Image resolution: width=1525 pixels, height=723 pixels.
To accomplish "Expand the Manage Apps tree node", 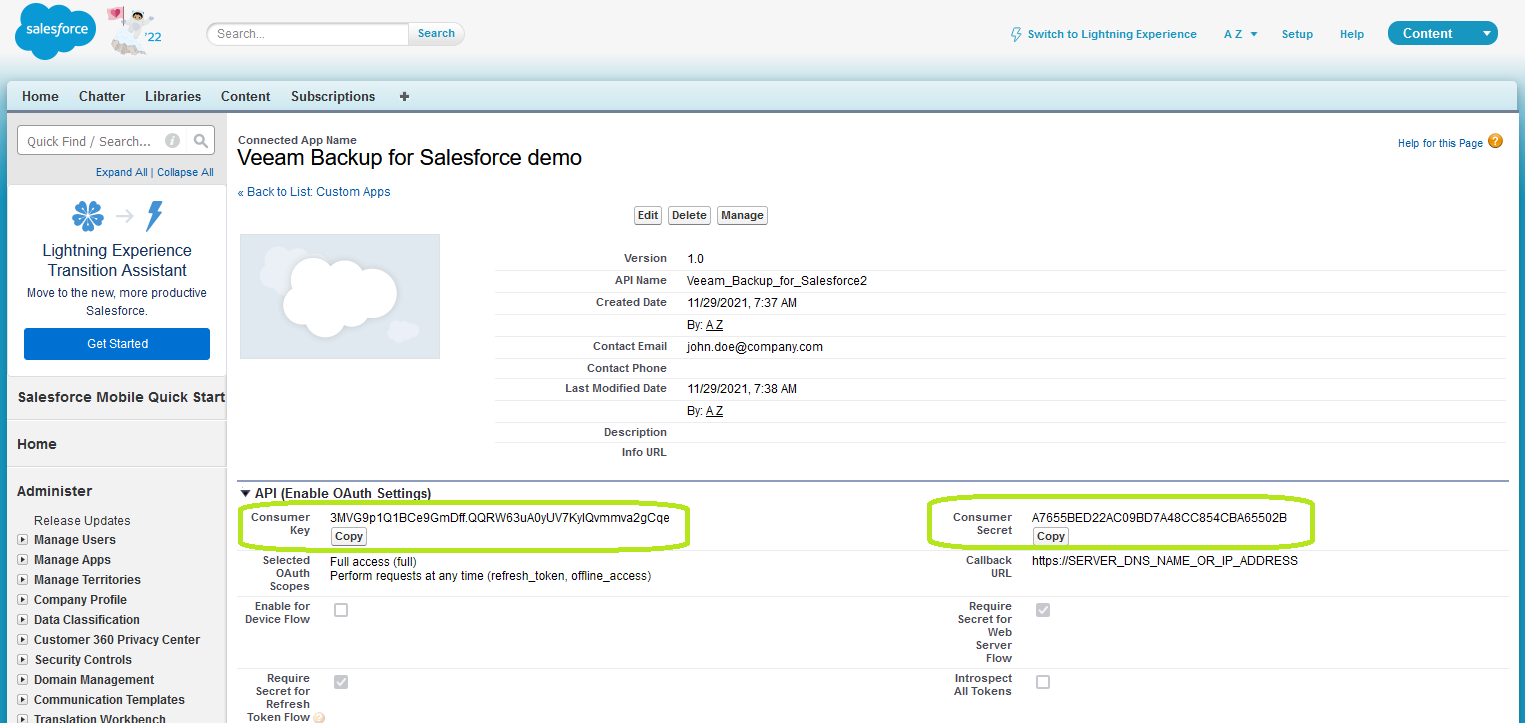I will (x=23, y=560).
